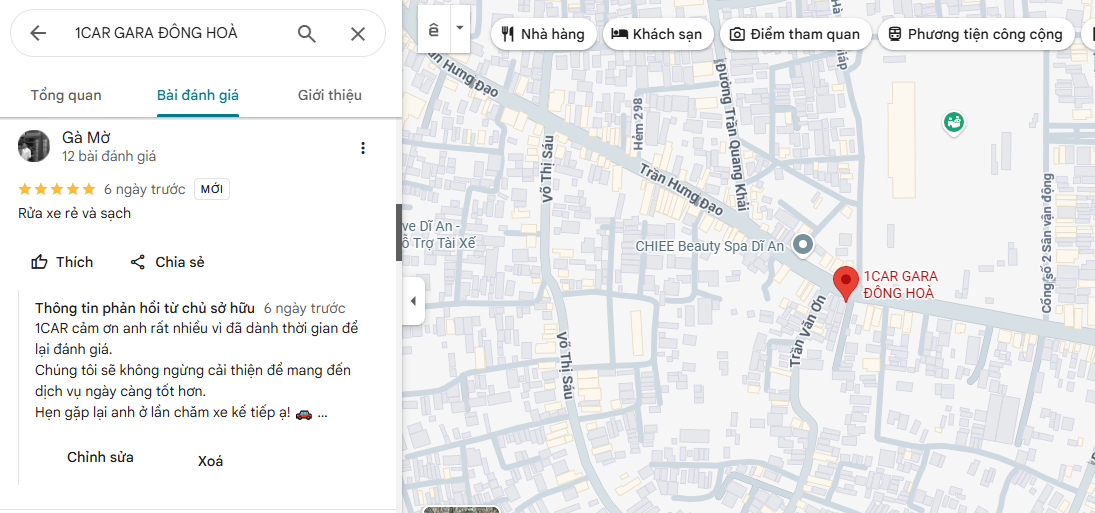Select the Bài đánh giá tab
Screen dimensions: 1095x513
(x=198, y=95)
